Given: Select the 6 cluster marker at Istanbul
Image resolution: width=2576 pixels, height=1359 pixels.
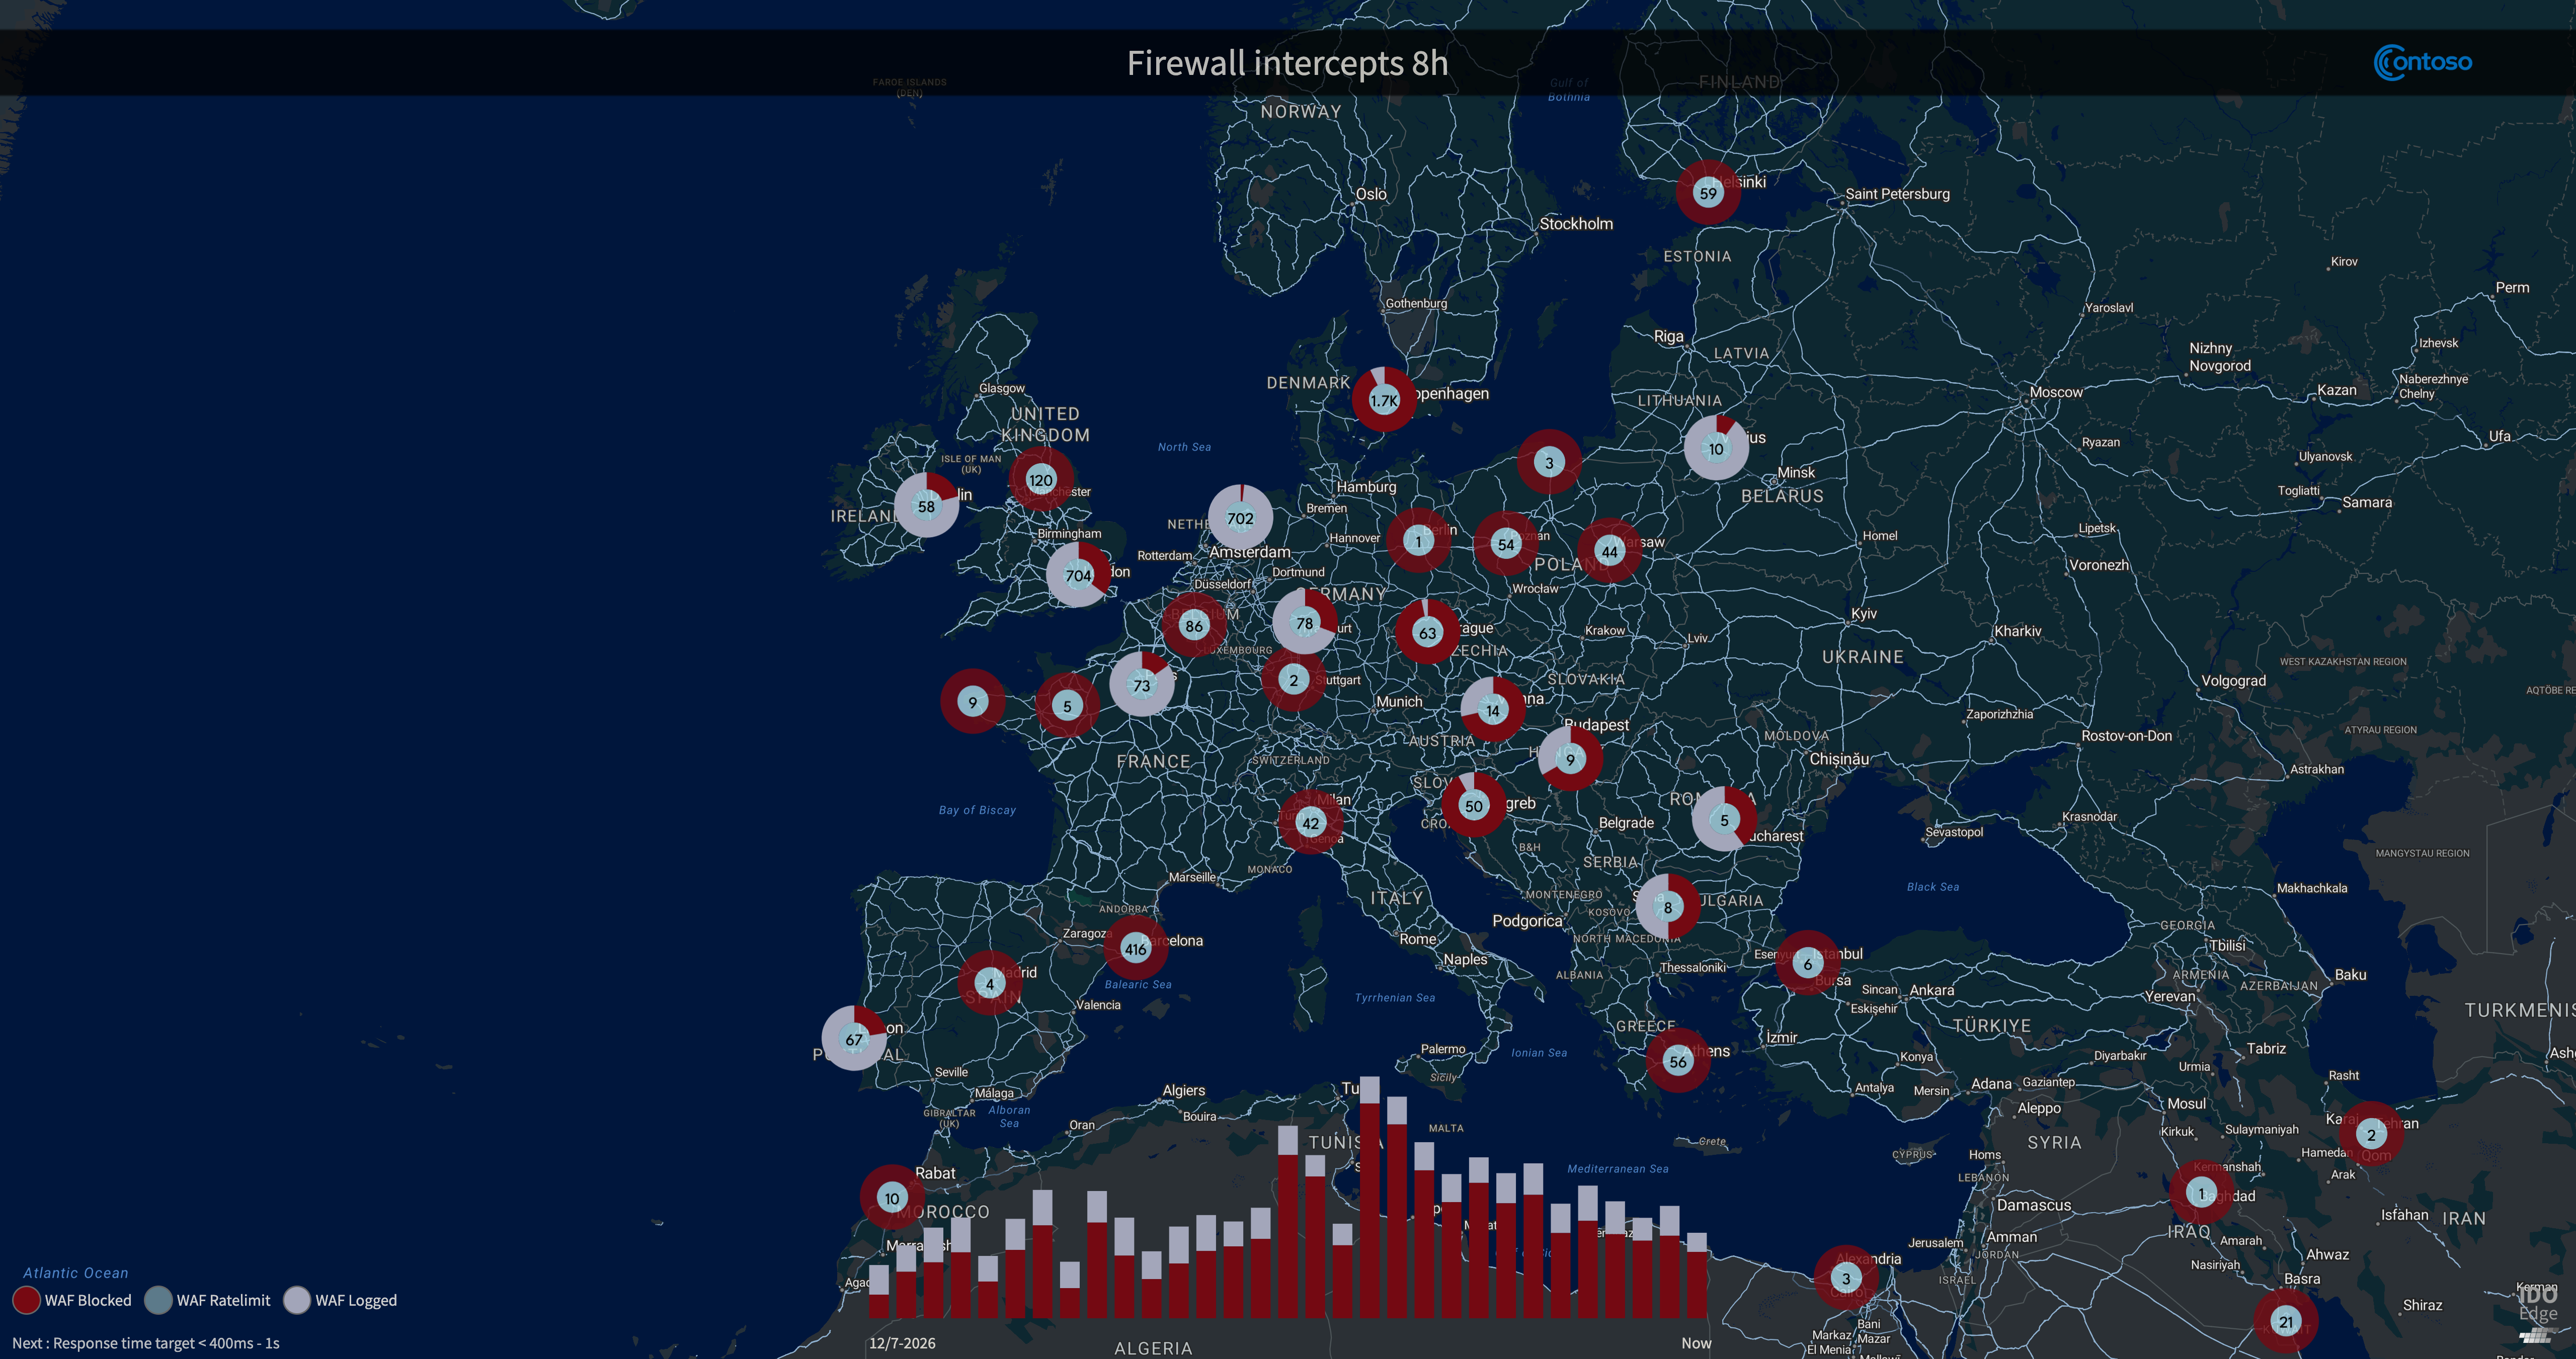Looking at the screenshot, I should (1807, 964).
